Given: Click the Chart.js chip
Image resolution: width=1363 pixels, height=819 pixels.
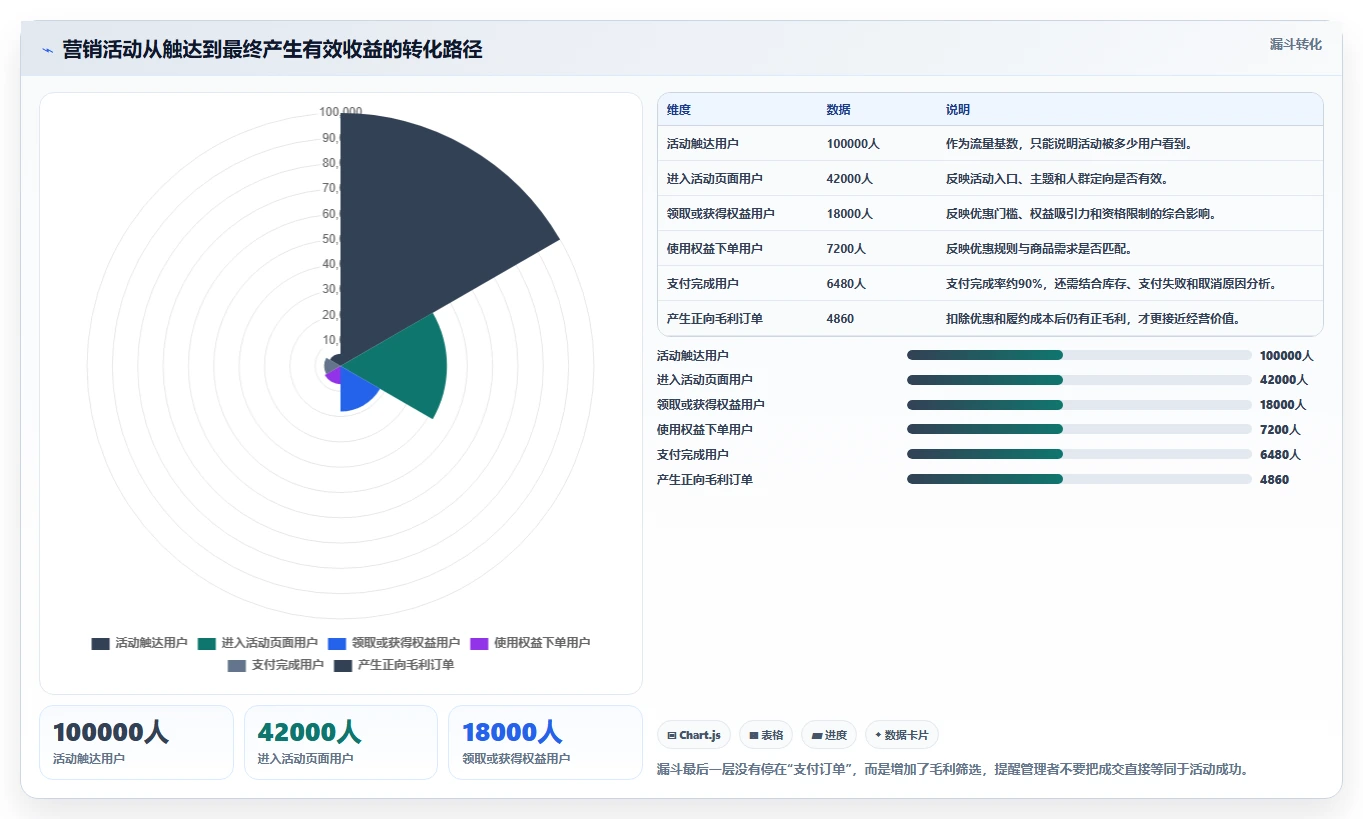Looking at the screenshot, I should [x=694, y=735].
